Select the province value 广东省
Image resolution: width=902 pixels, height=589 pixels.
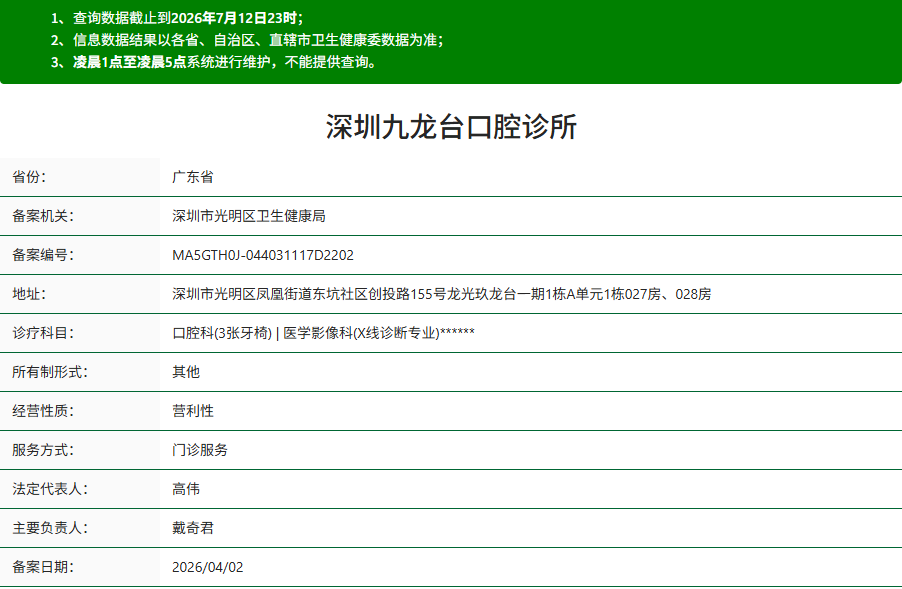tap(193, 177)
